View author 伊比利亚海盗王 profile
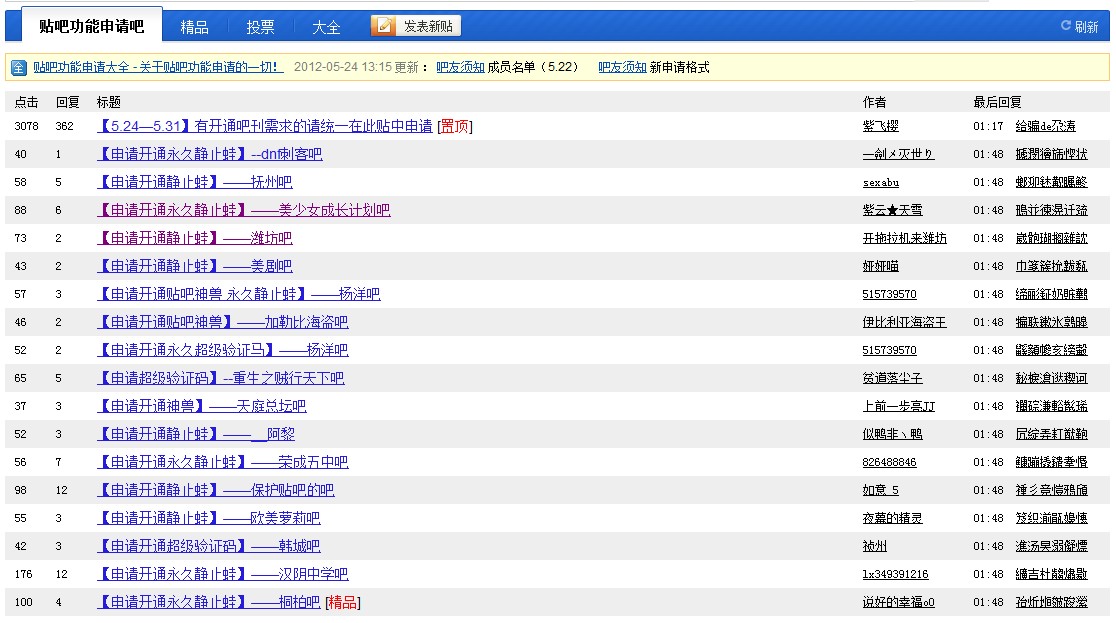1116x623 pixels. tap(905, 322)
